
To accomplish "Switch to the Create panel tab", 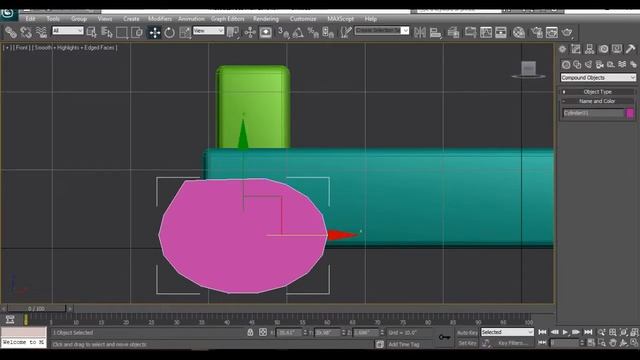I will pos(562,49).
